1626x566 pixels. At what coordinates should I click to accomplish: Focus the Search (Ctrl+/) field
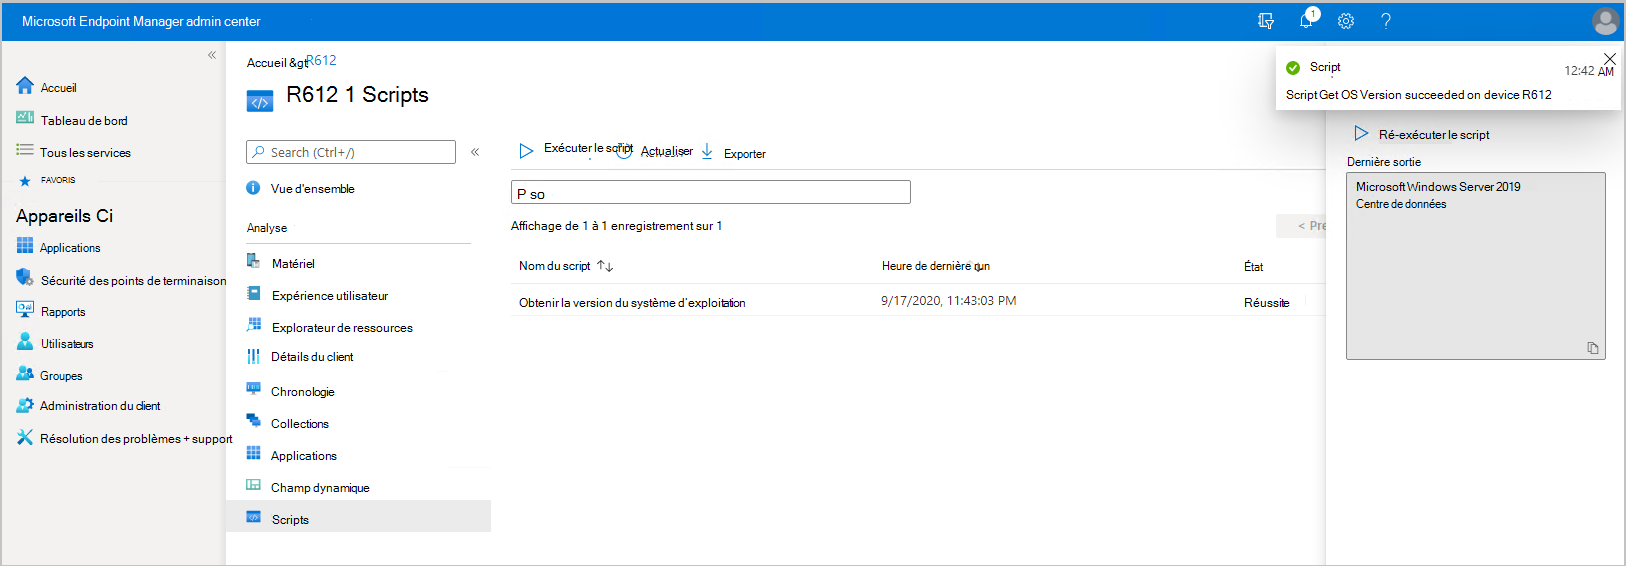(x=351, y=152)
